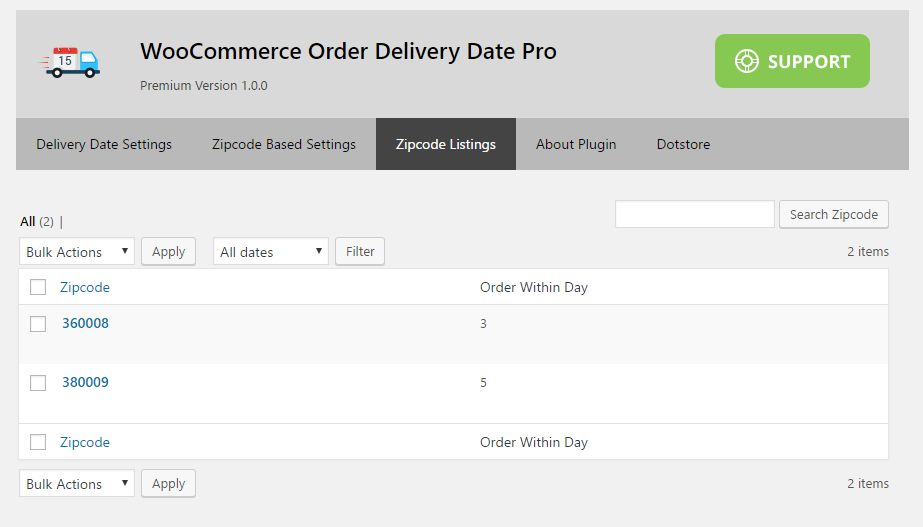Image resolution: width=923 pixels, height=527 pixels.
Task: Focus the zipcode search input field
Action: (694, 214)
